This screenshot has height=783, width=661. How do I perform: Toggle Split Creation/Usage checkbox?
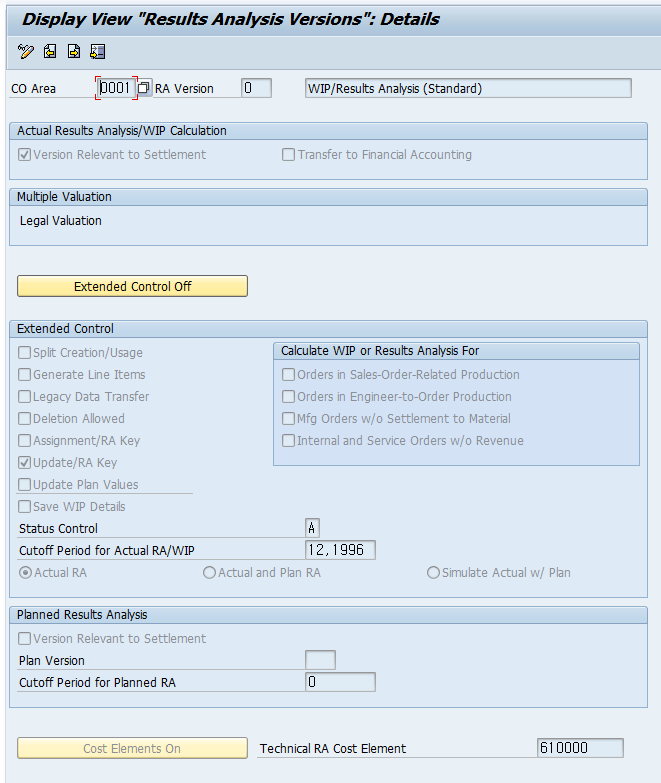coord(24,353)
